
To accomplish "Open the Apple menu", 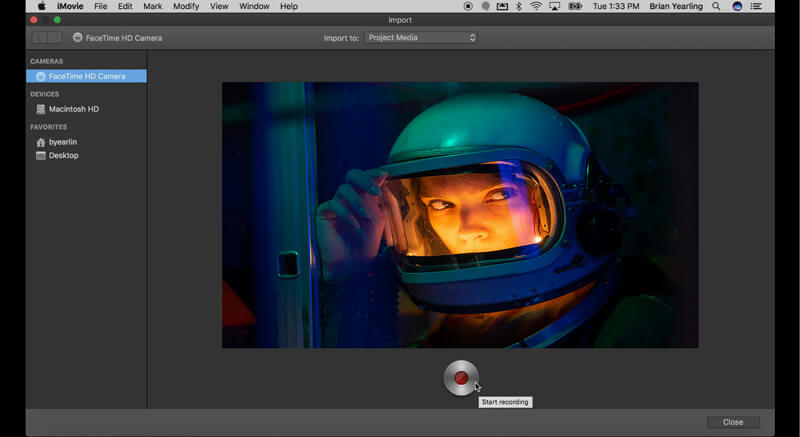I will tap(41, 6).
